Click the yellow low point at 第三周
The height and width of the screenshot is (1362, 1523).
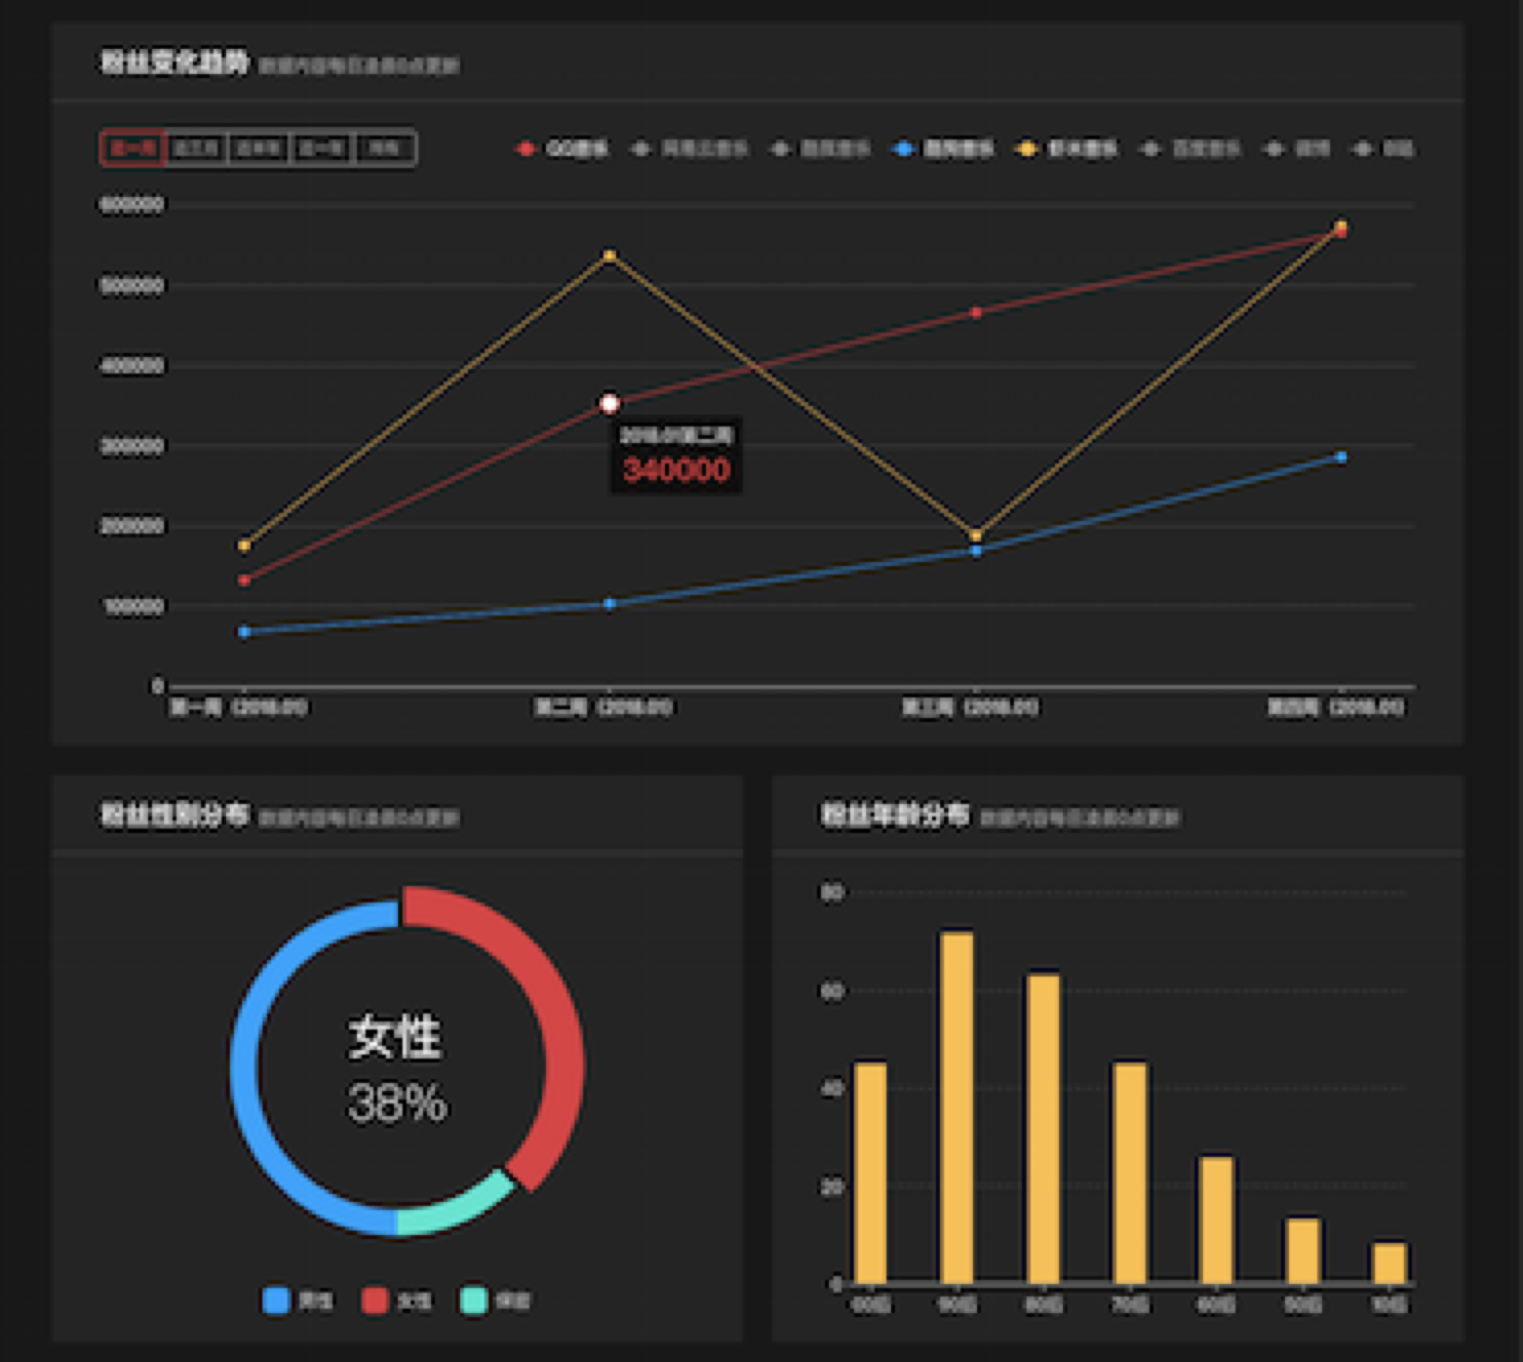tap(976, 536)
